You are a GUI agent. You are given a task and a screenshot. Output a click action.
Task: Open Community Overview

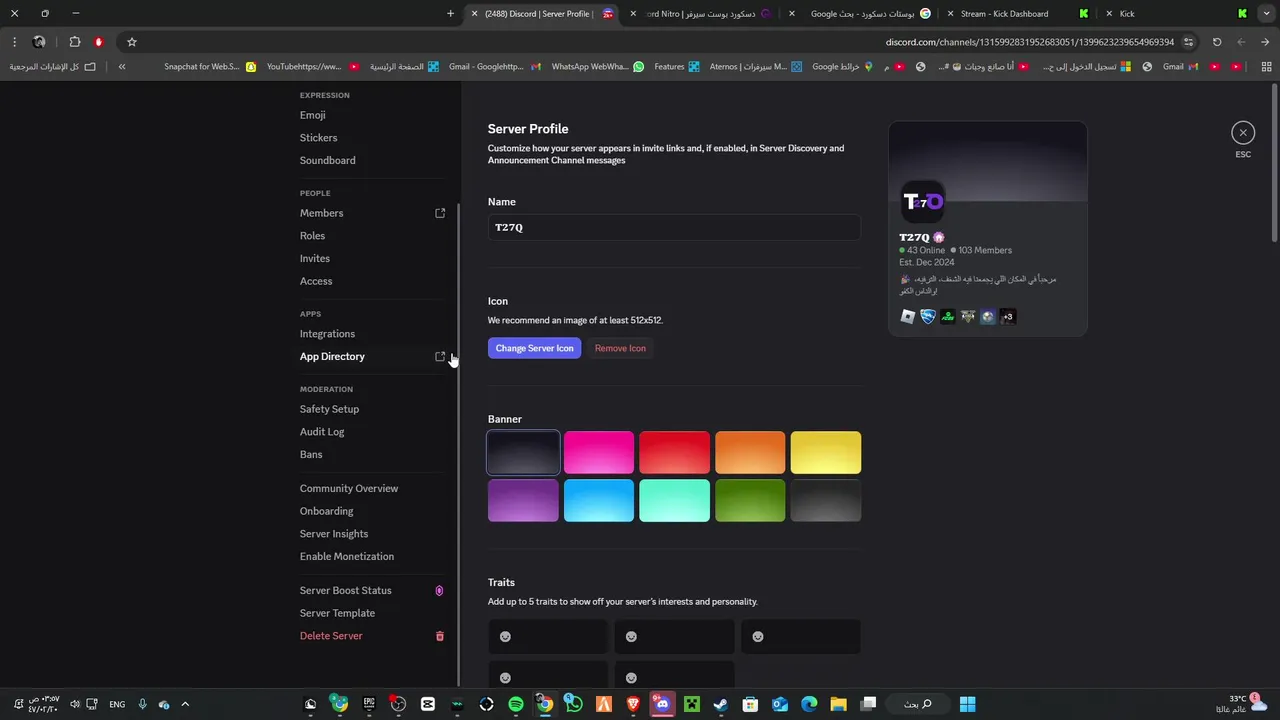click(349, 488)
